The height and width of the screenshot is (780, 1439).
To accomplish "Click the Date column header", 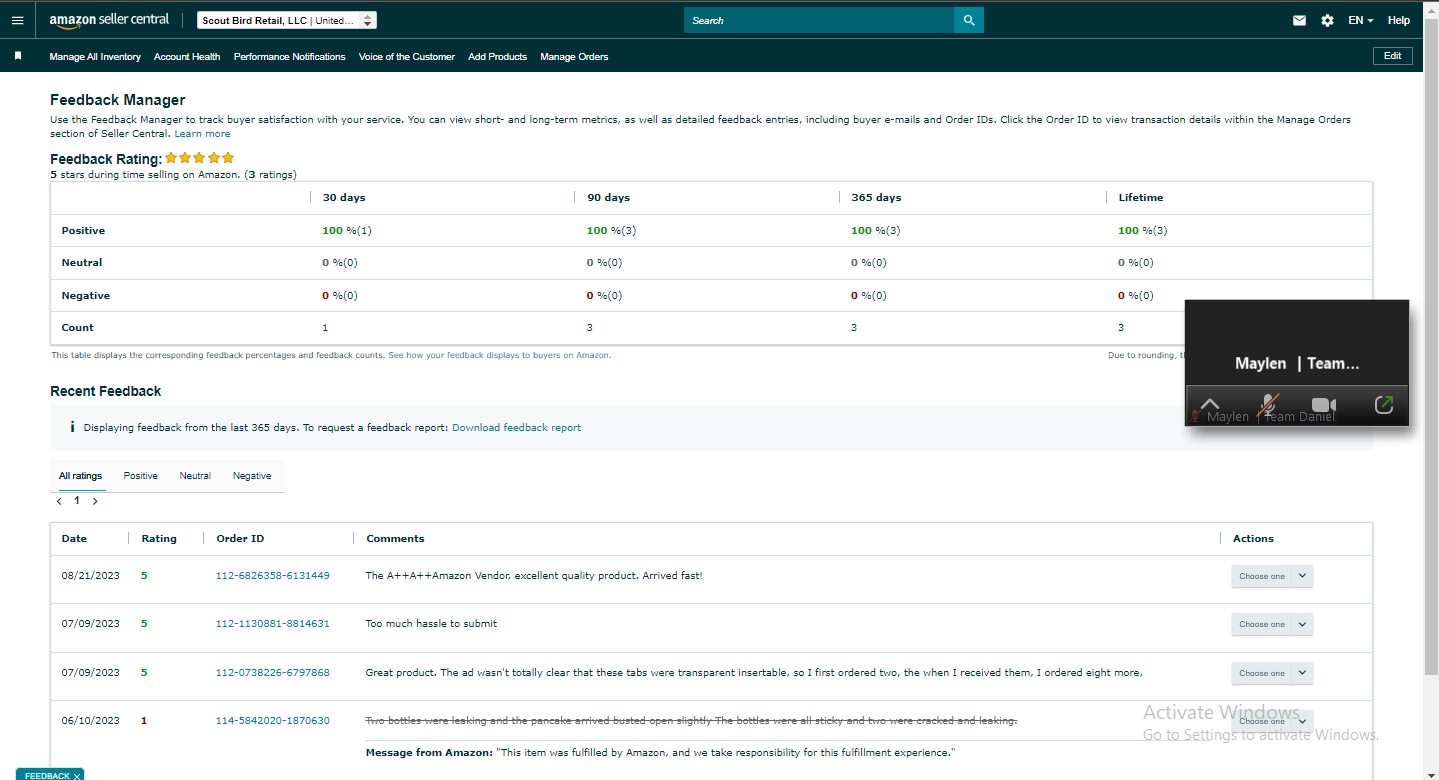I will pos(74,538).
